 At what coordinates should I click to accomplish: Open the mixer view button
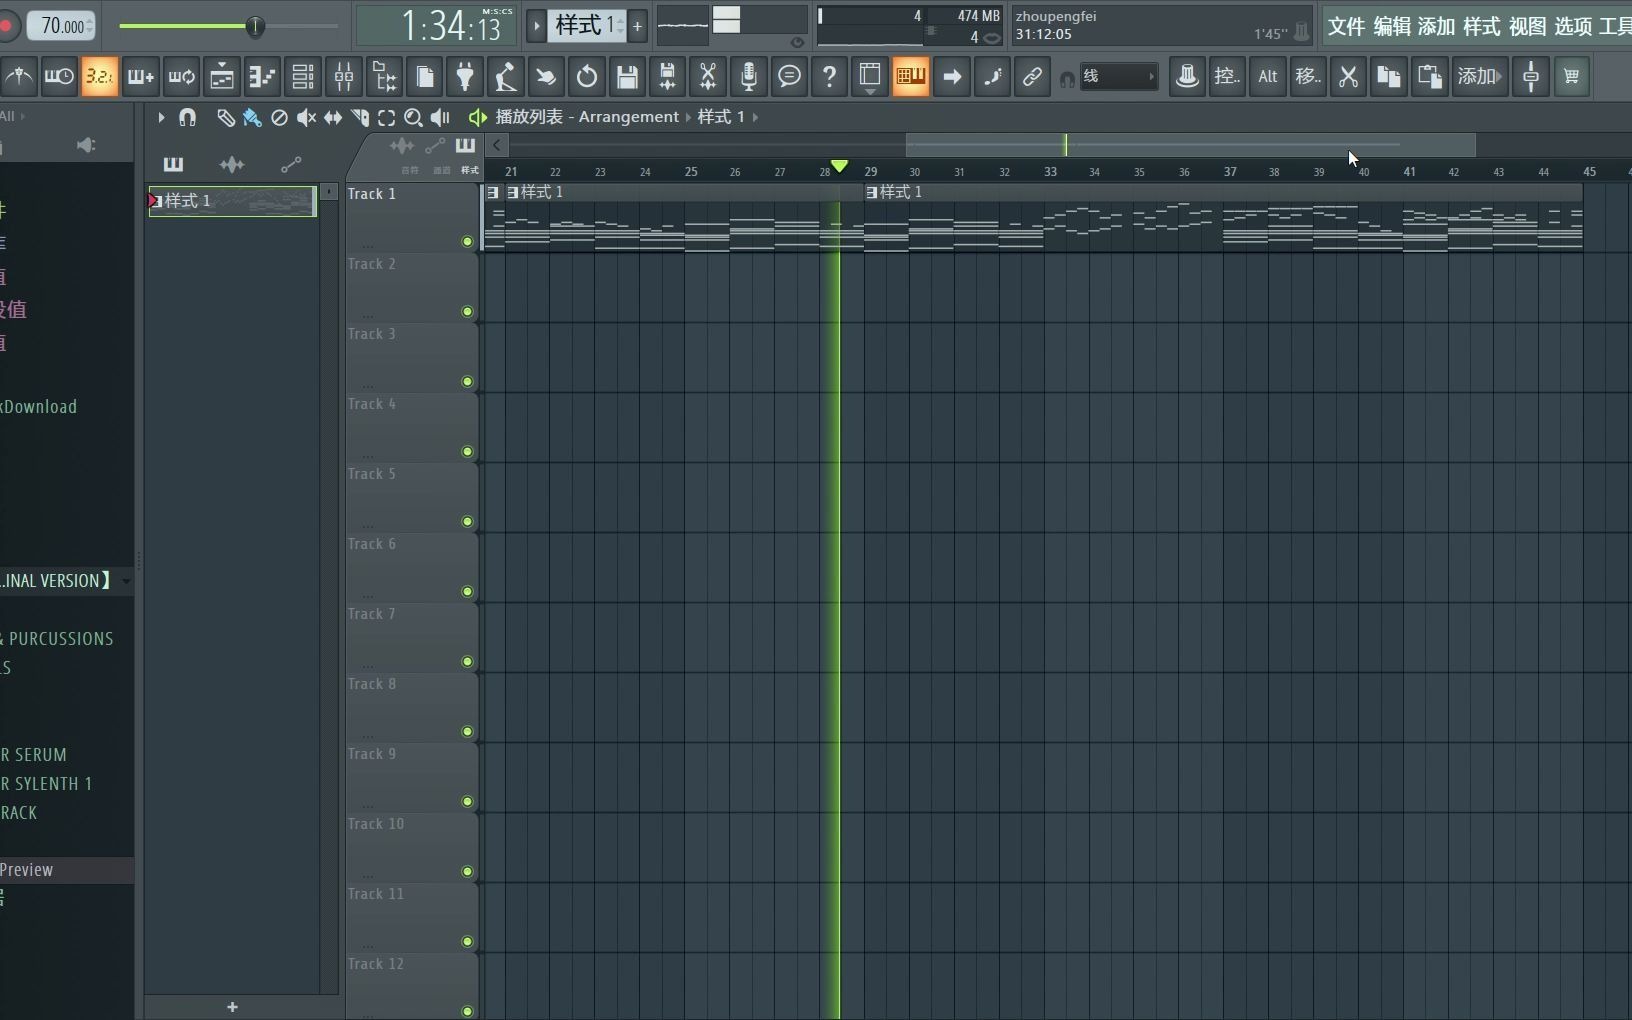tap(344, 76)
